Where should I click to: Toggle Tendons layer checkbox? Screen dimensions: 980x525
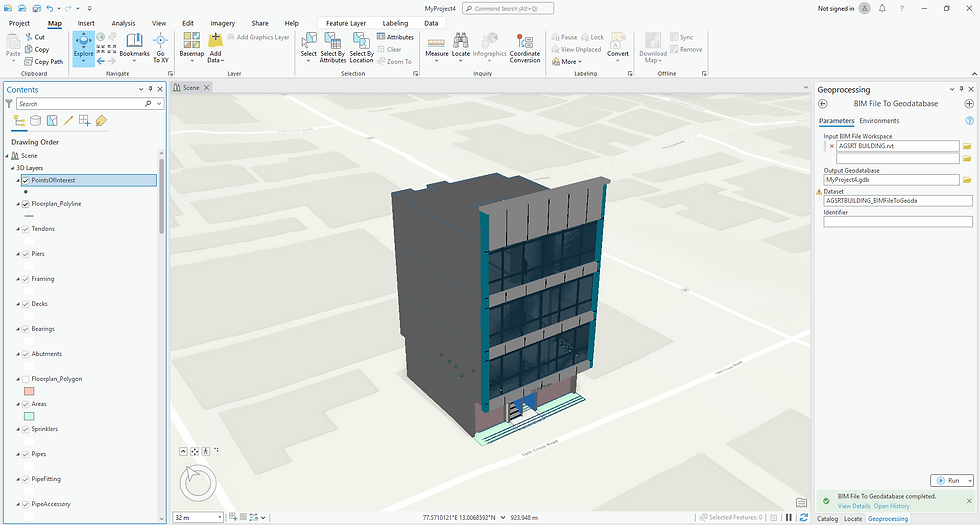point(26,229)
